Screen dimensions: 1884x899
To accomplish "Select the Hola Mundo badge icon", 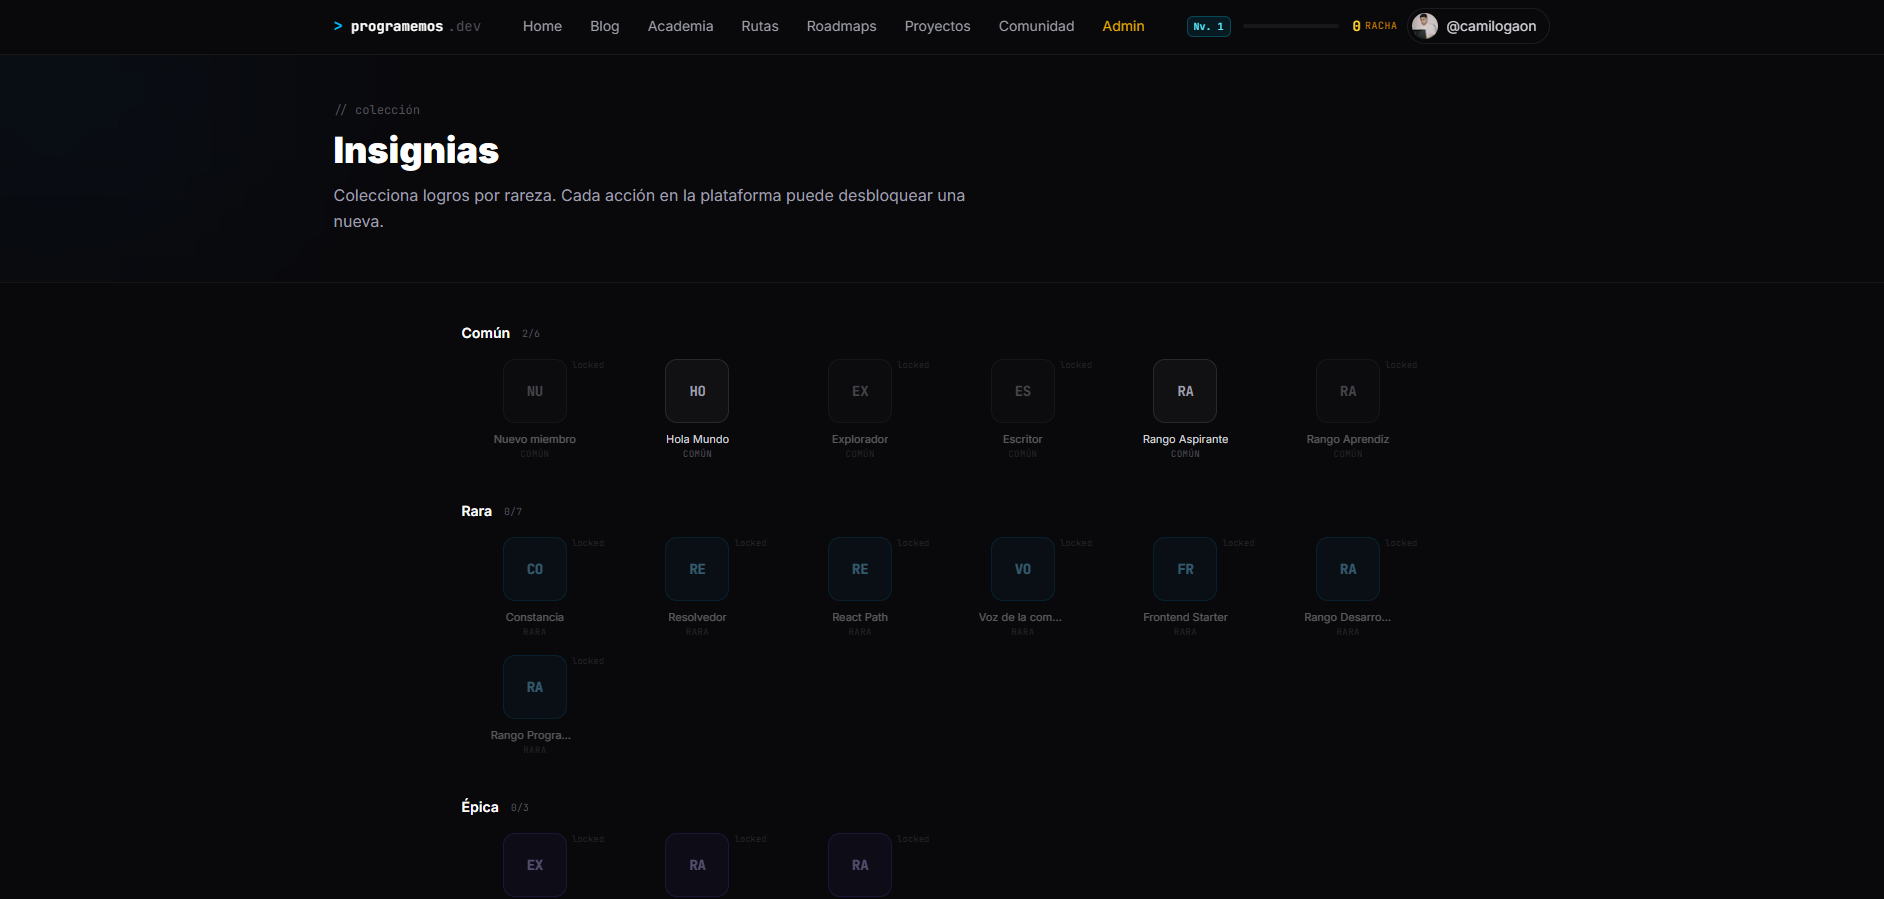I will 697,391.
